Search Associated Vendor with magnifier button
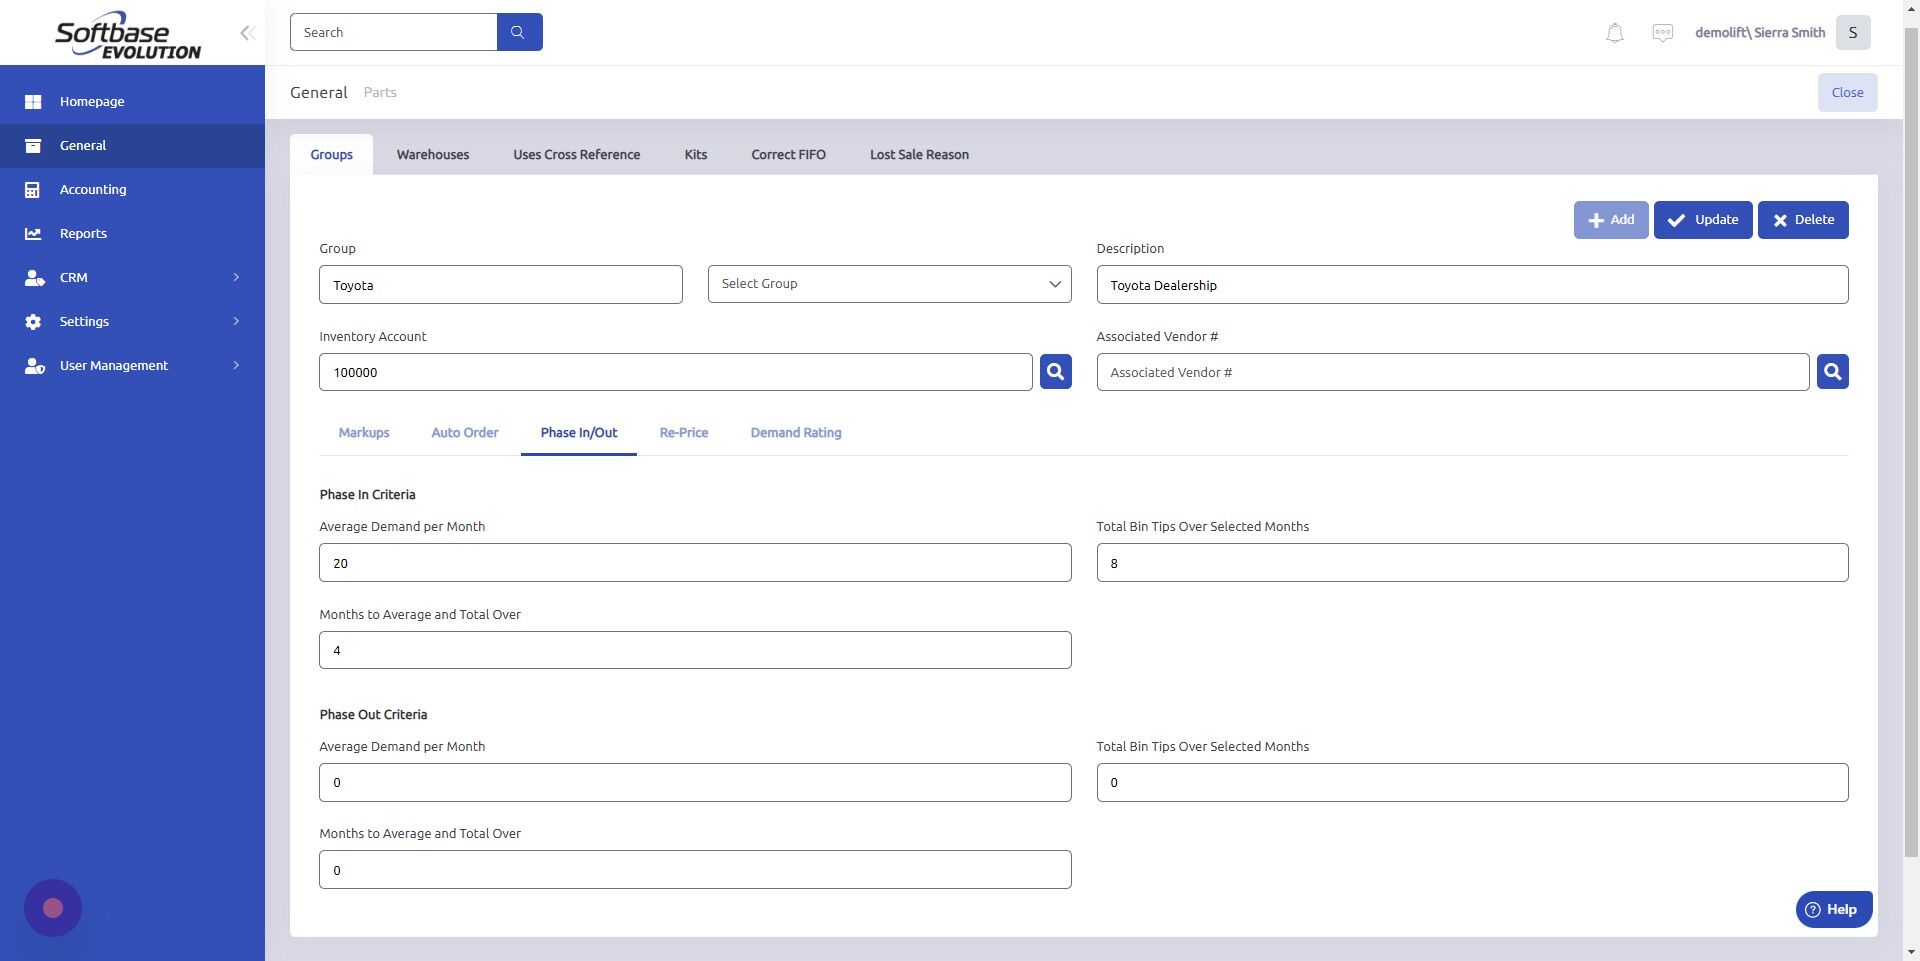Viewport: 1920px width, 961px height. 1832,372
